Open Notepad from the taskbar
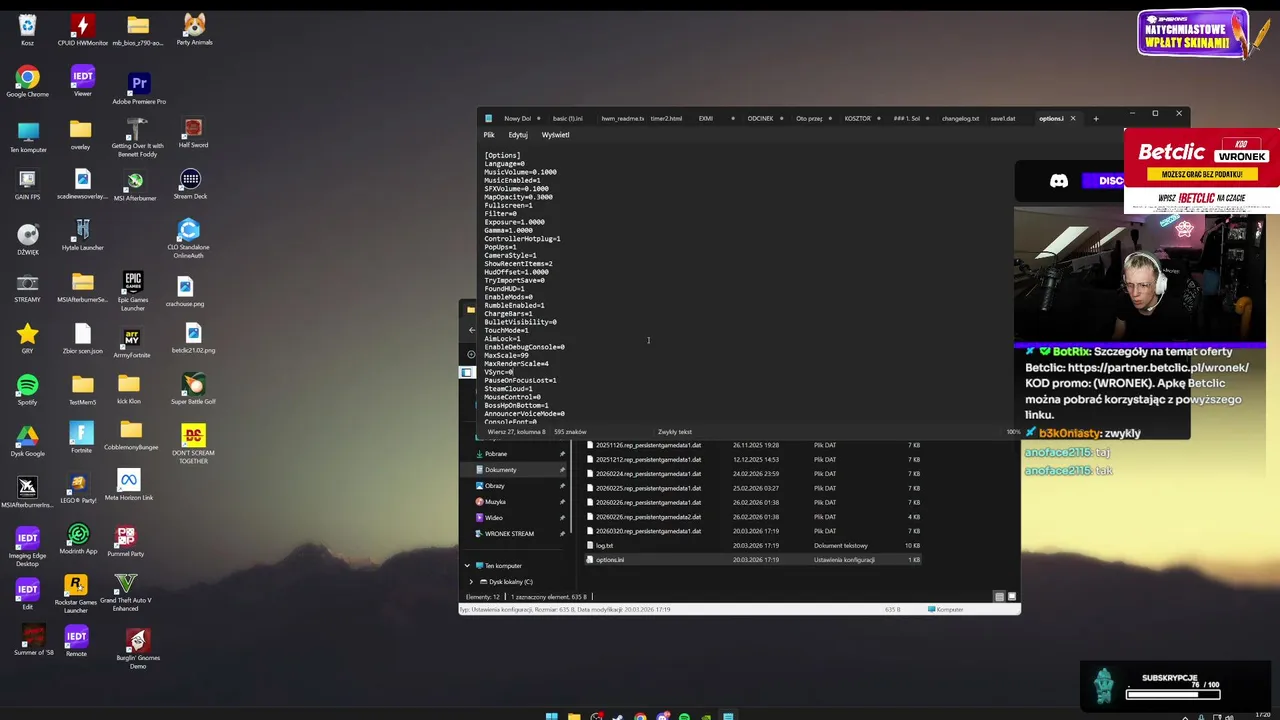Image resolution: width=1280 pixels, height=720 pixels. (728, 716)
